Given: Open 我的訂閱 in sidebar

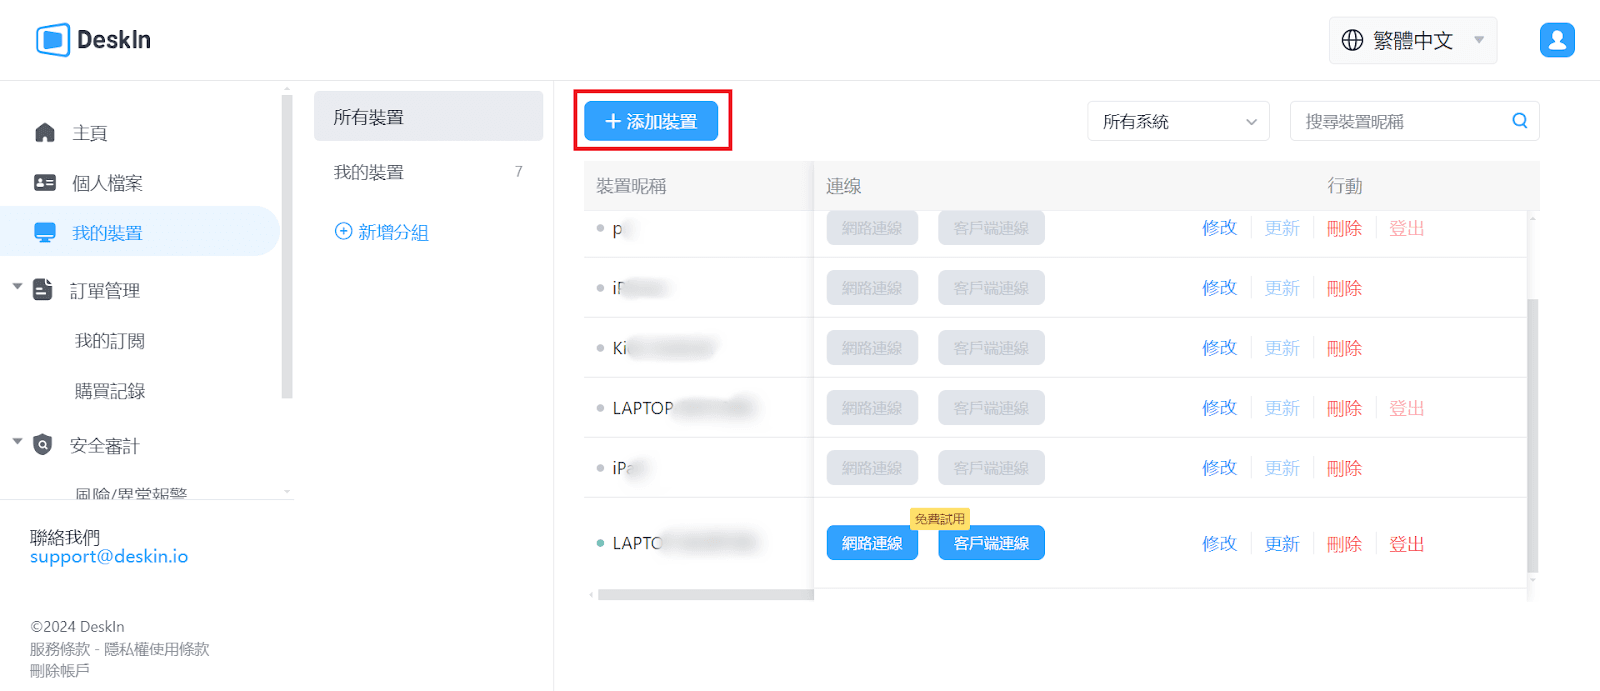Looking at the screenshot, I should pyautogui.click(x=110, y=341).
